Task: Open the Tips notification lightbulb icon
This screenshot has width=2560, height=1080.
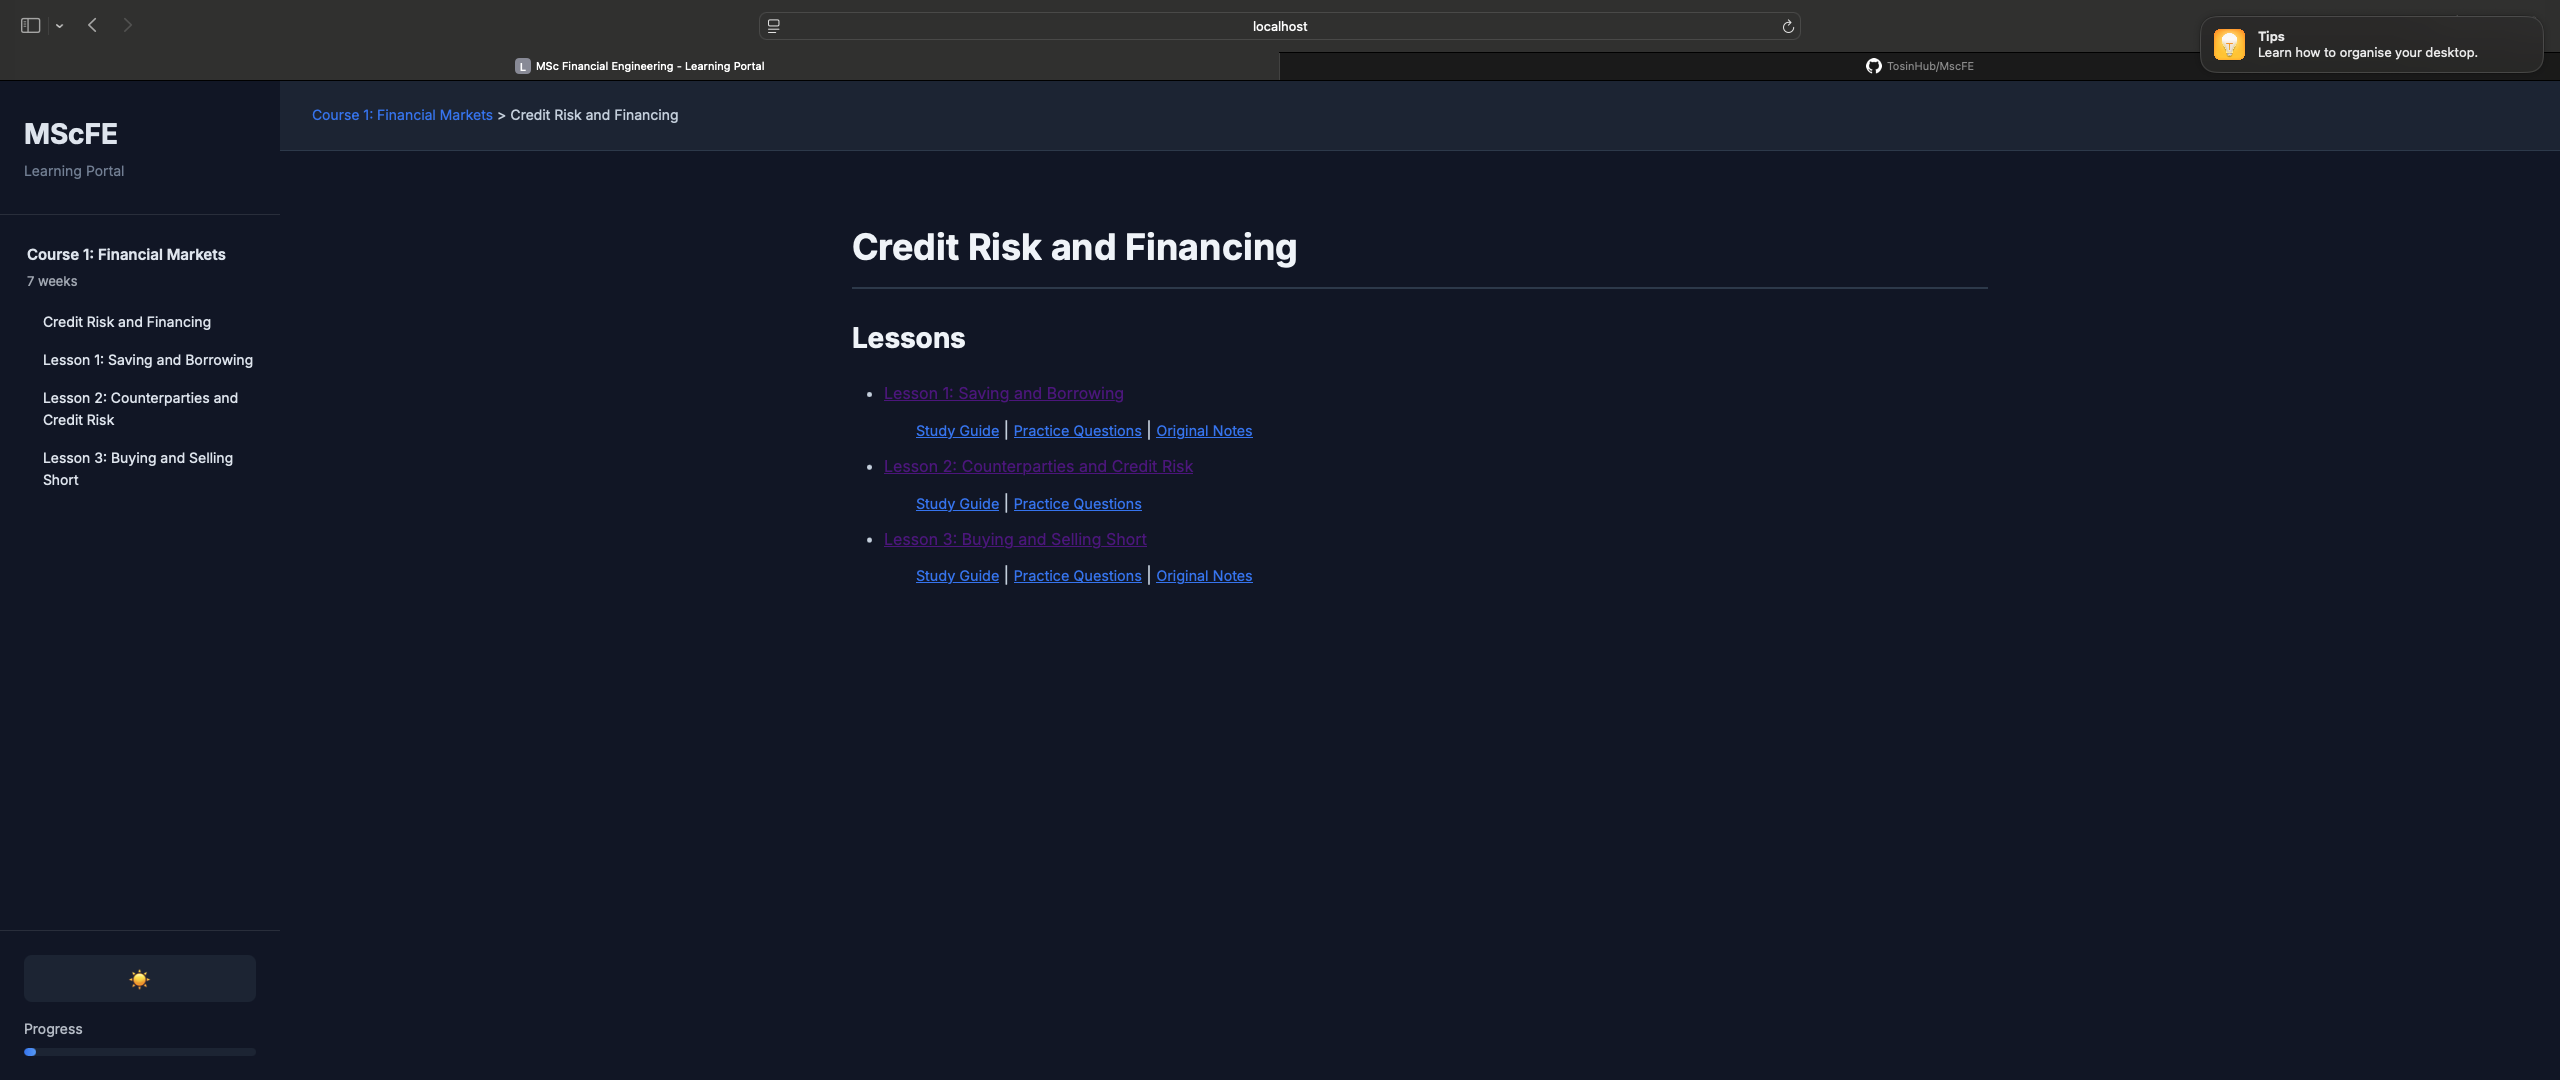Action: tap(2229, 44)
